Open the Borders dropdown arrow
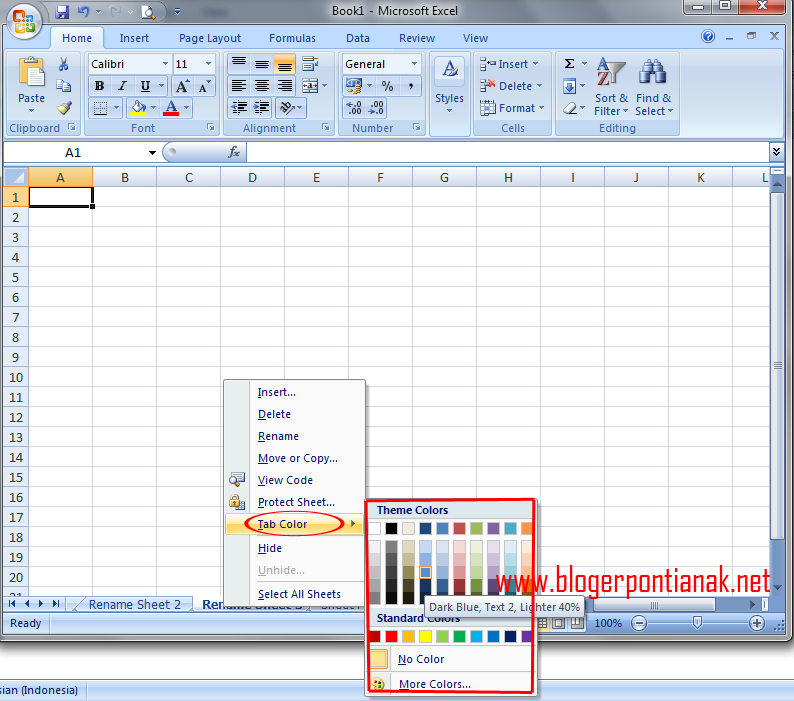 [x=116, y=107]
